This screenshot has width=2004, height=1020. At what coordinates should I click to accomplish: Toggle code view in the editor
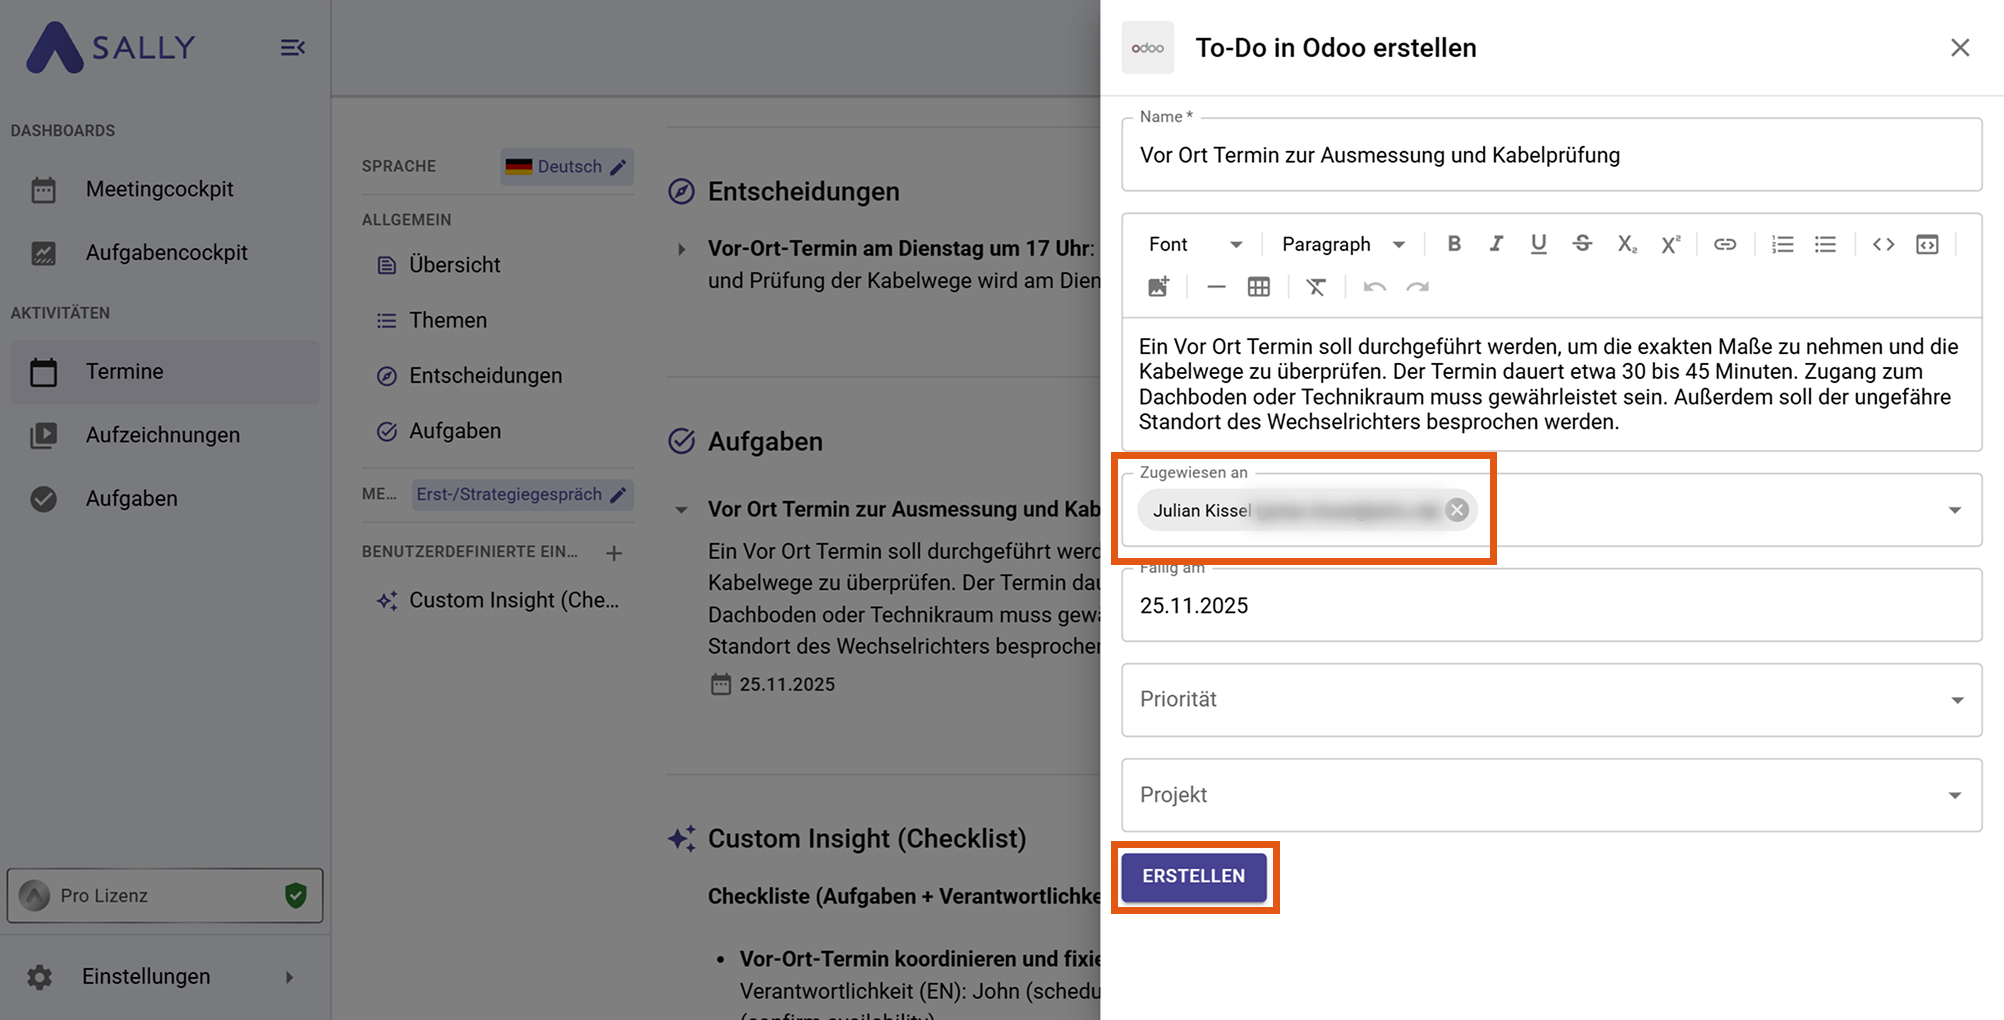pyautogui.click(x=1883, y=244)
